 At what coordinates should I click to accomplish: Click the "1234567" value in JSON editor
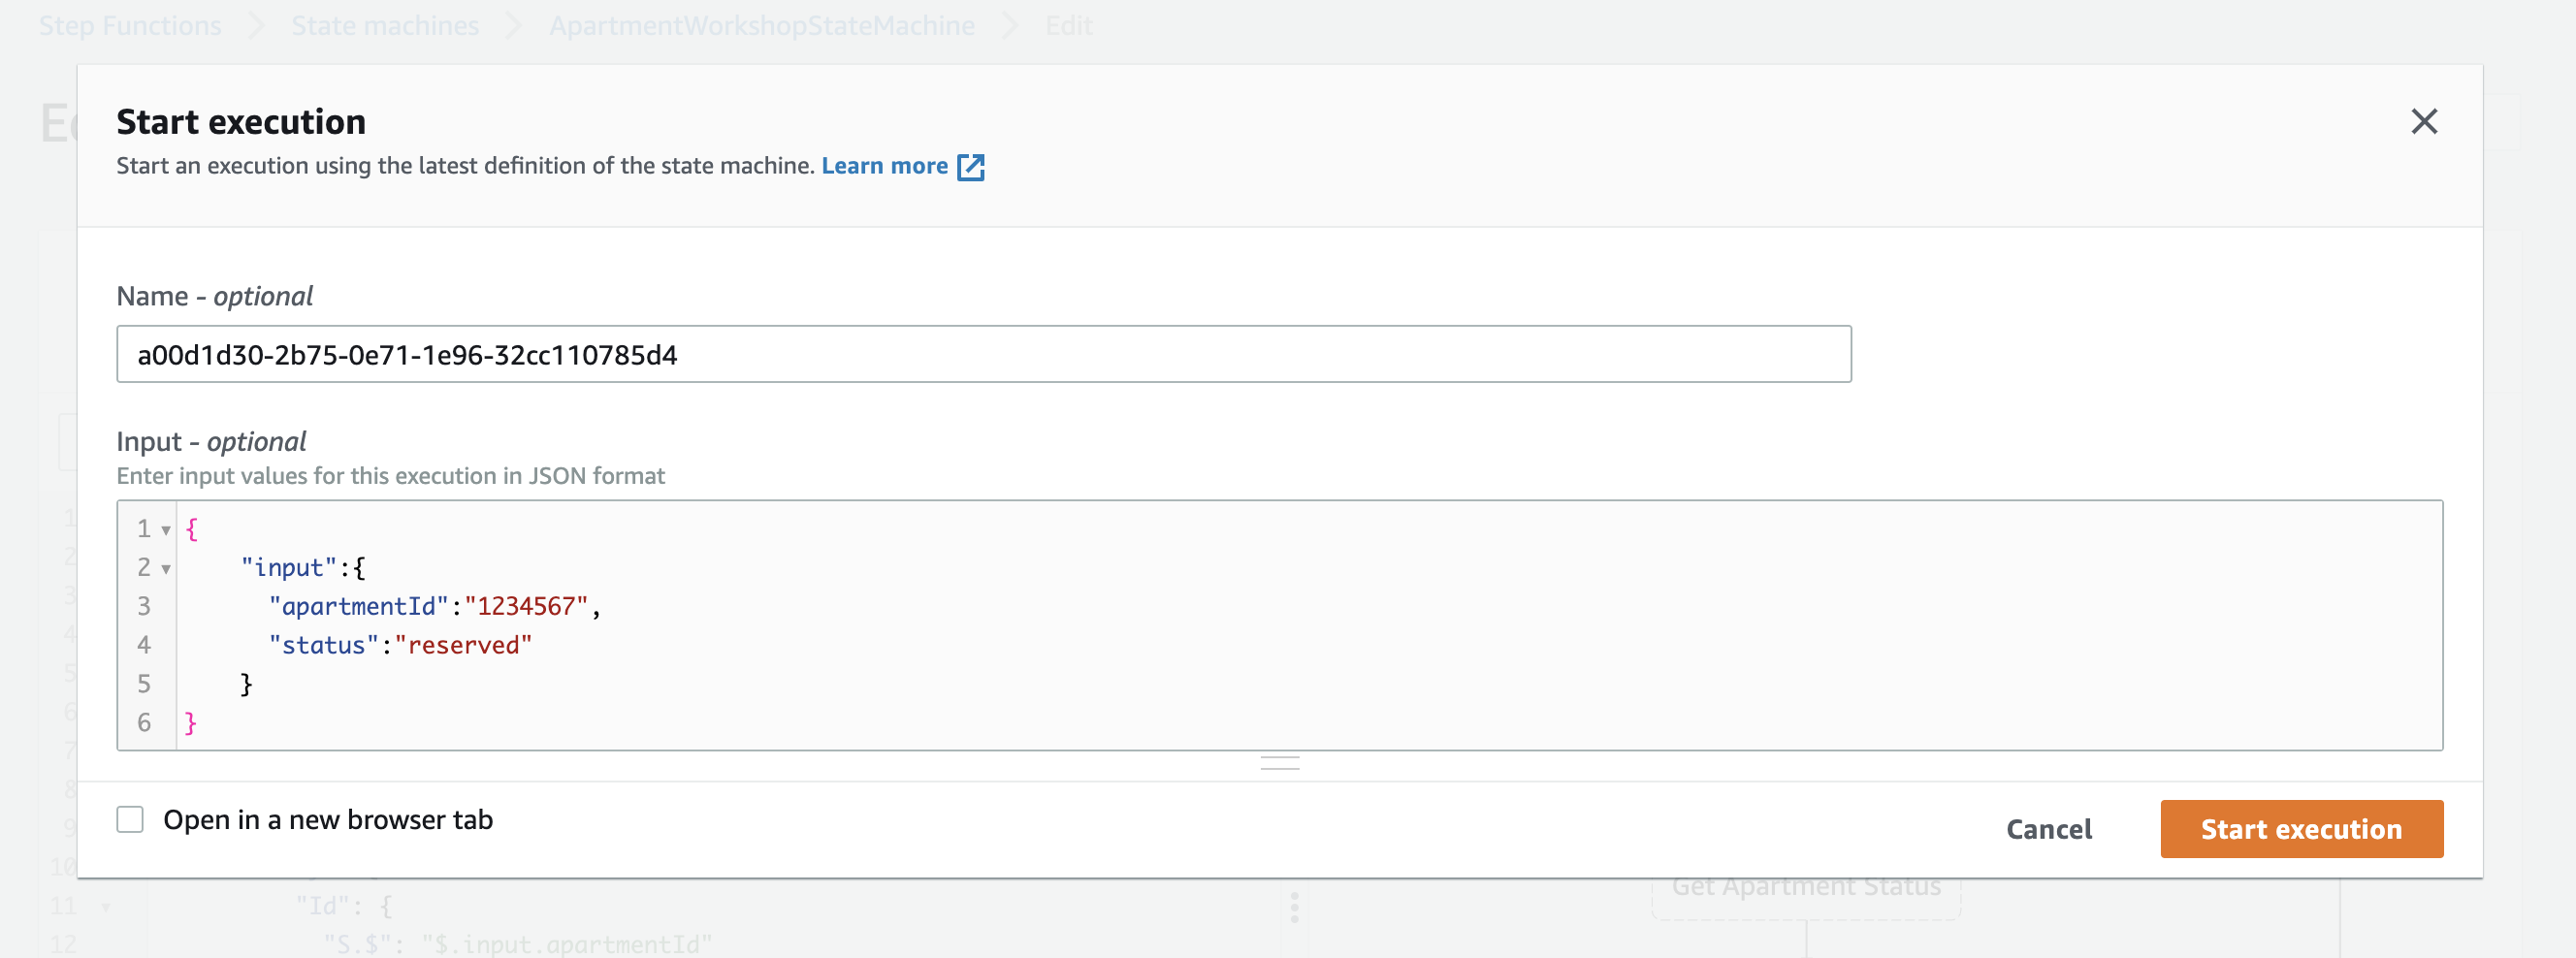[526, 606]
